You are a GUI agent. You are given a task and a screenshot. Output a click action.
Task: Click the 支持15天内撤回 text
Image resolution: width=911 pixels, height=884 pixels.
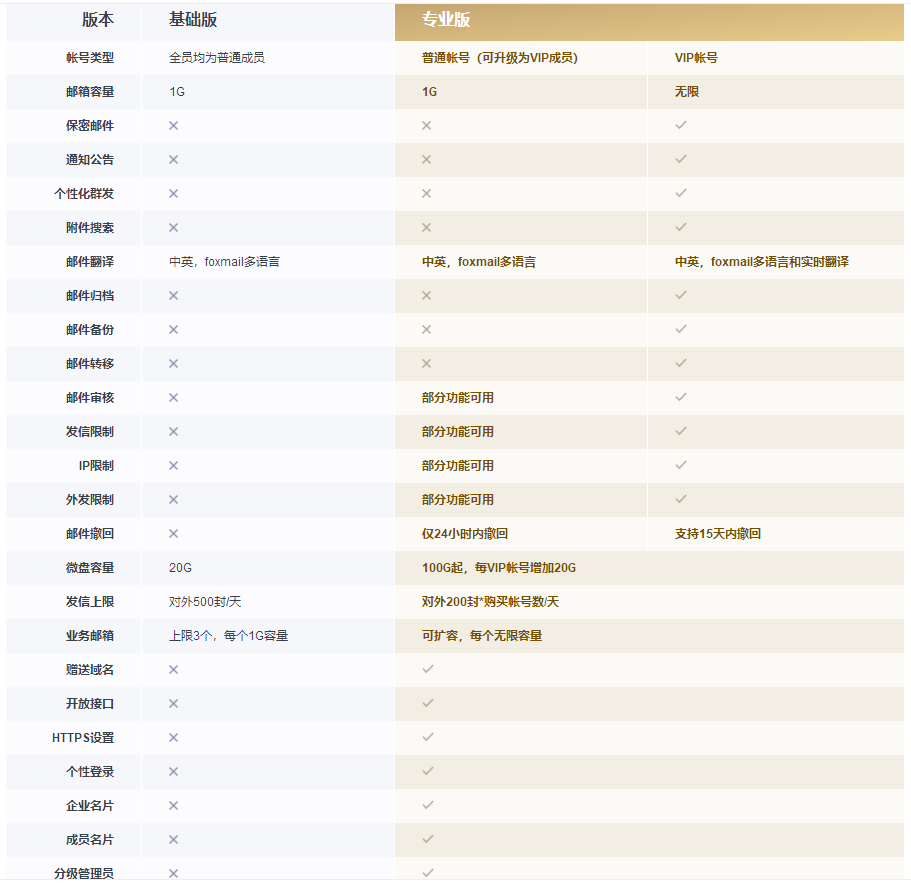click(x=717, y=533)
